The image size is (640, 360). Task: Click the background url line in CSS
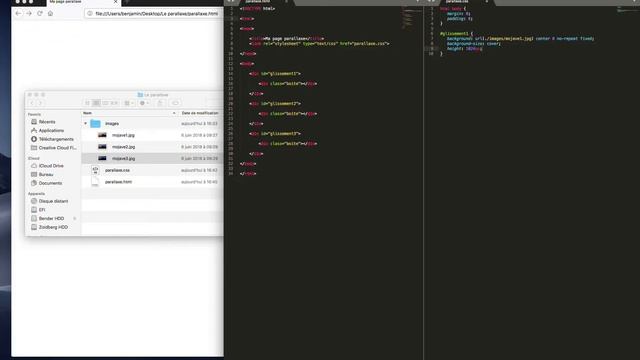point(520,38)
